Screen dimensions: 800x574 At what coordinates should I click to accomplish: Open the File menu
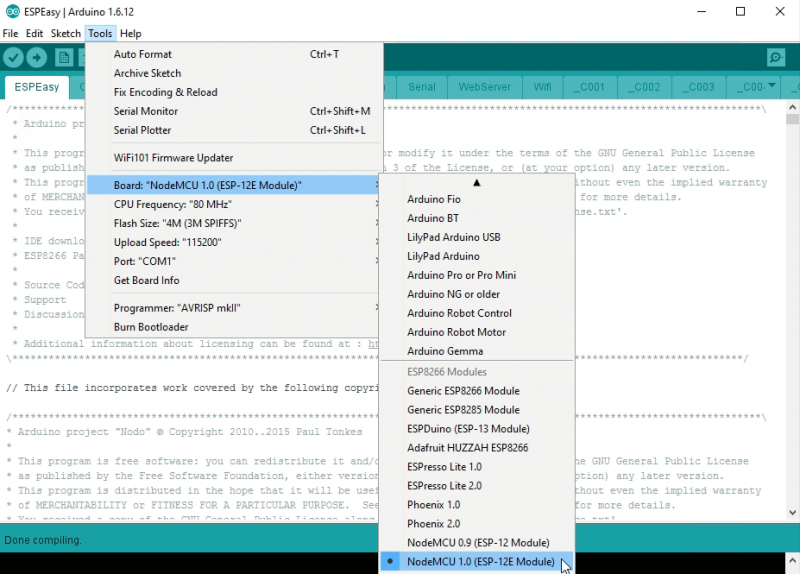[10, 34]
